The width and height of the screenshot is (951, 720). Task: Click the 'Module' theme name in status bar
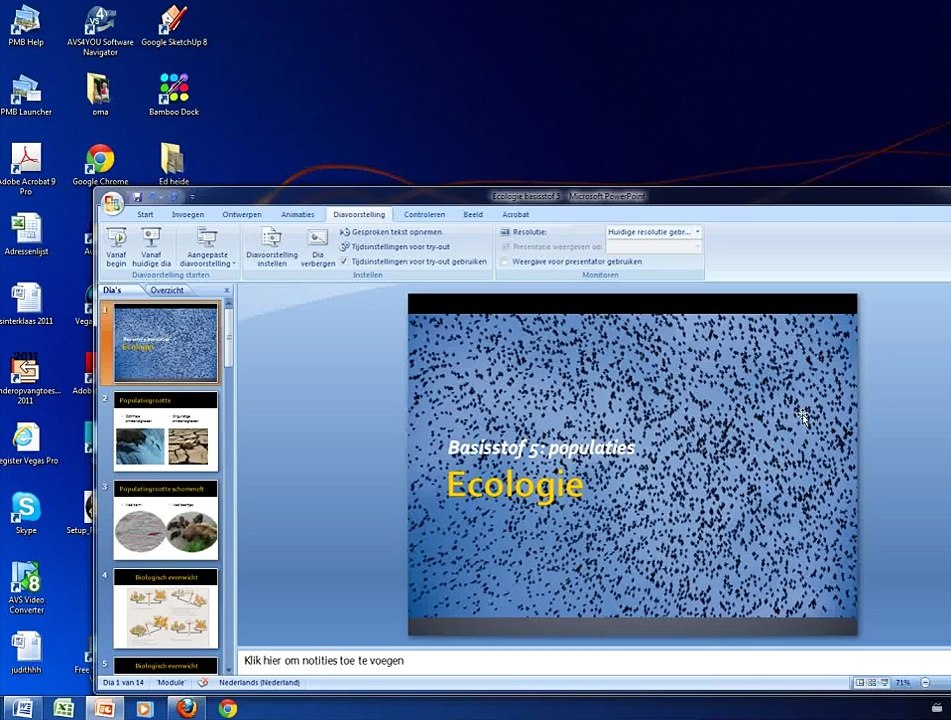coord(170,682)
